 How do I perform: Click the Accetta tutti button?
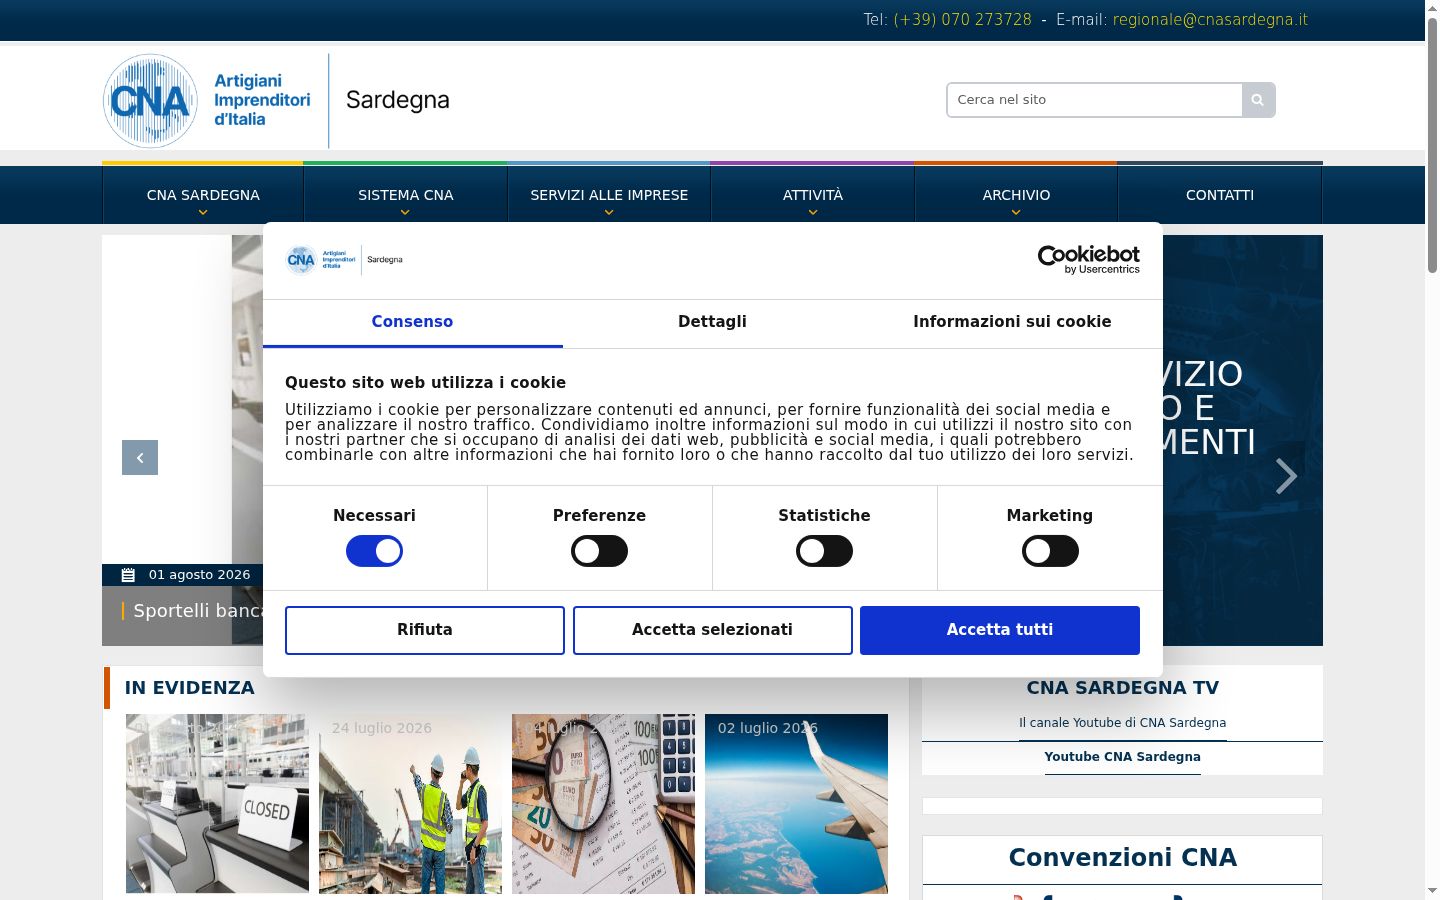click(1000, 630)
